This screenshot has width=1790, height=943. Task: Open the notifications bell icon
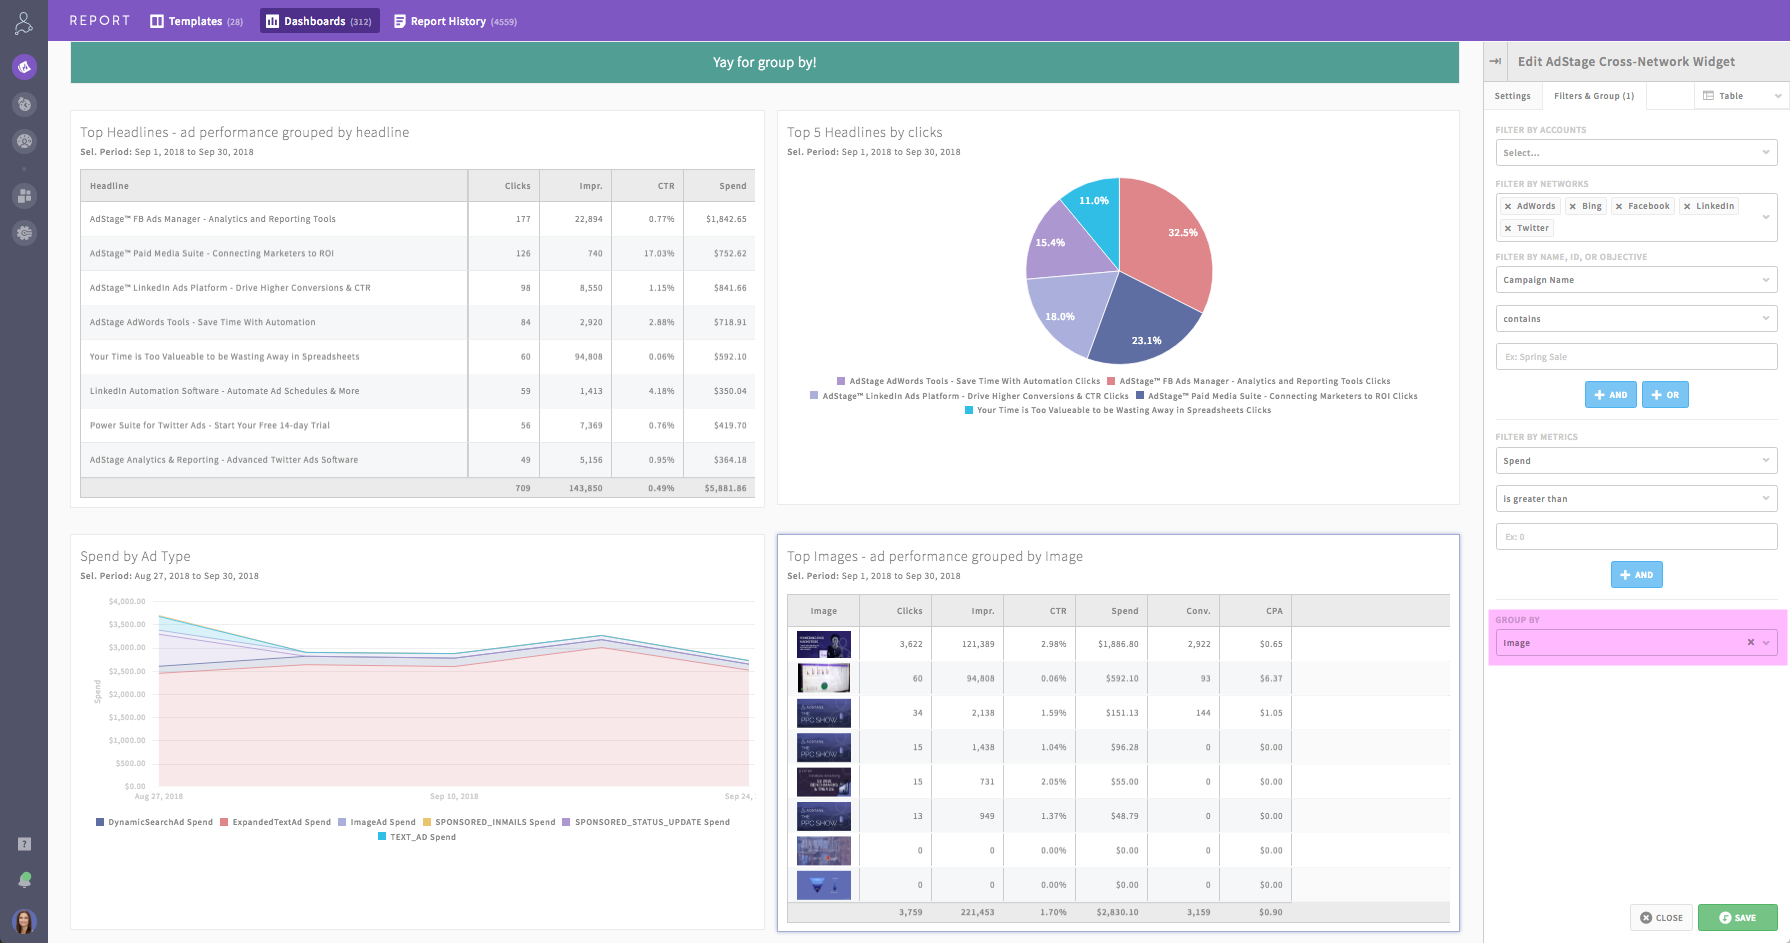click(24, 880)
